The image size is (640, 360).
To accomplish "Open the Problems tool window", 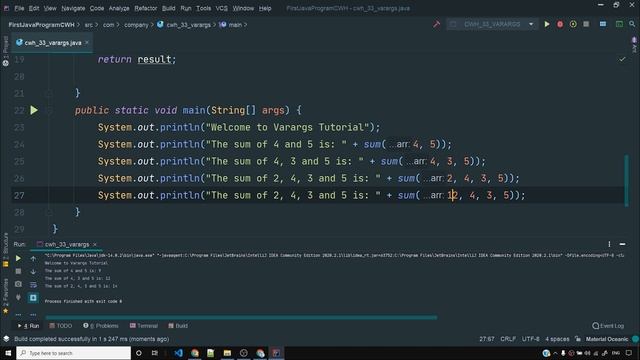I will coord(101,326).
